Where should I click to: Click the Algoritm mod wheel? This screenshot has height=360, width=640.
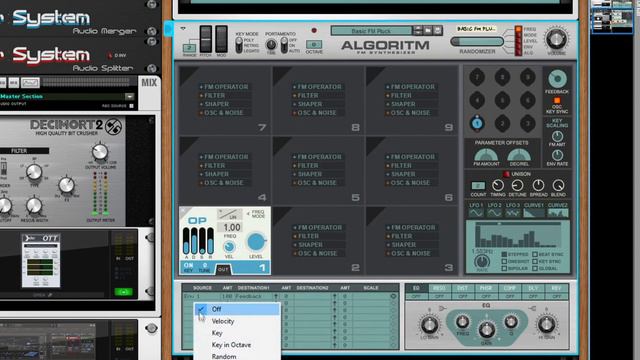click(x=221, y=38)
